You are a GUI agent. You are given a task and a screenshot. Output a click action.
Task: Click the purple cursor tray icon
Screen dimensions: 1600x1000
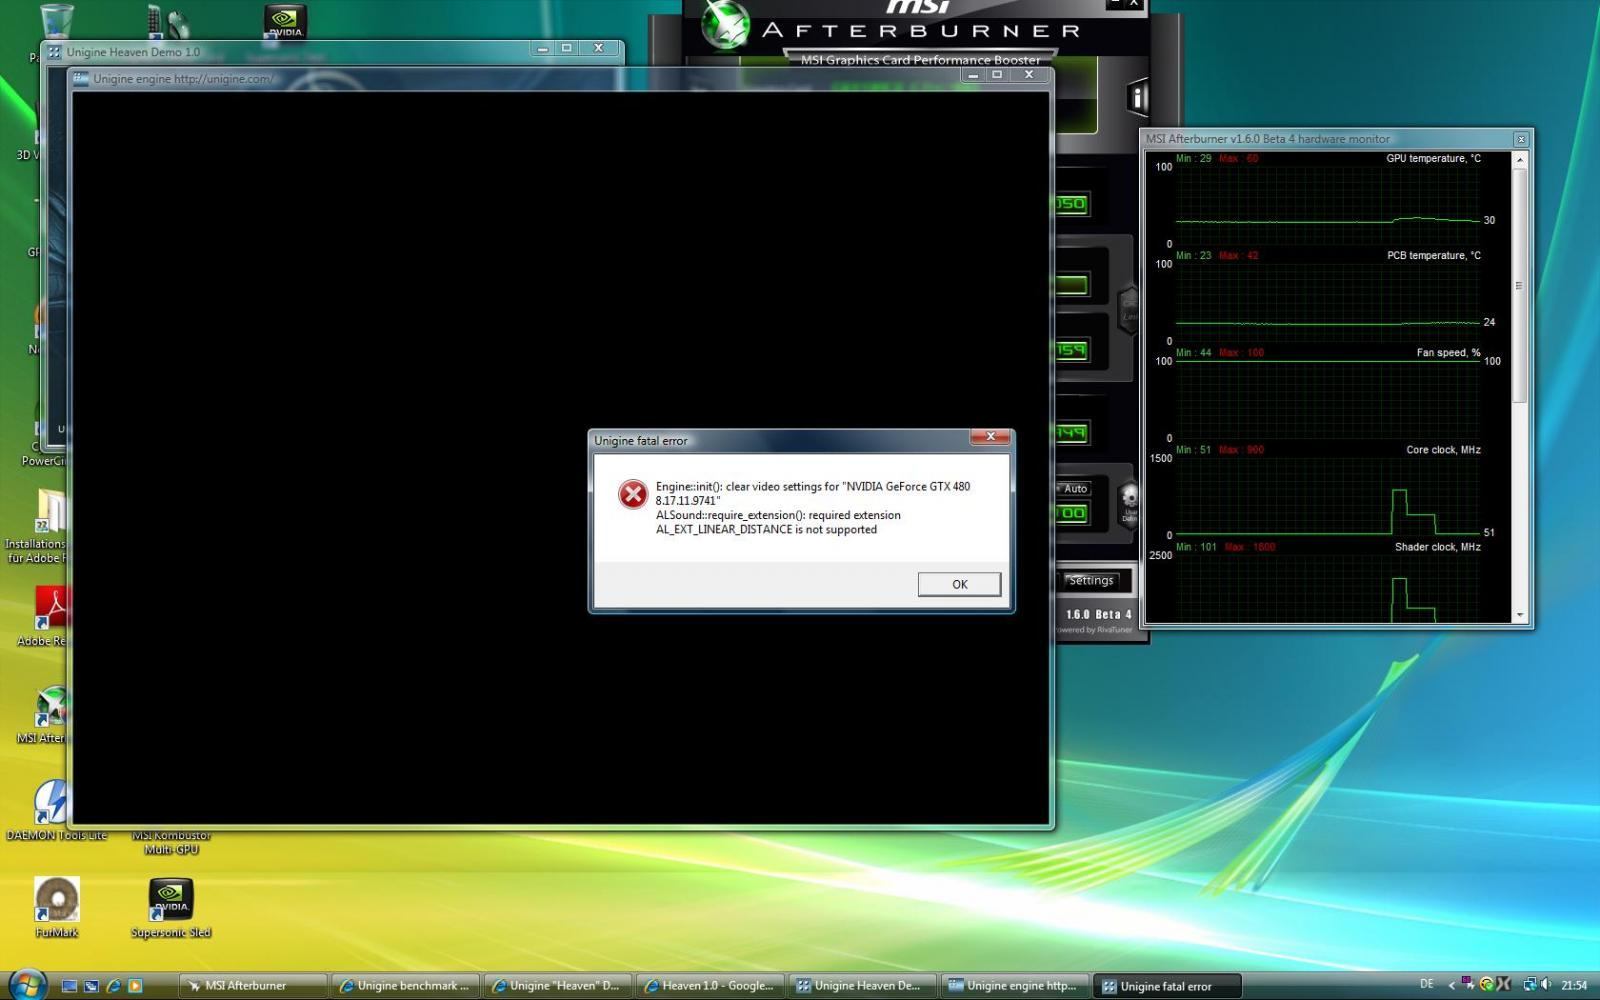pyautogui.click(x=1468, y=985)
